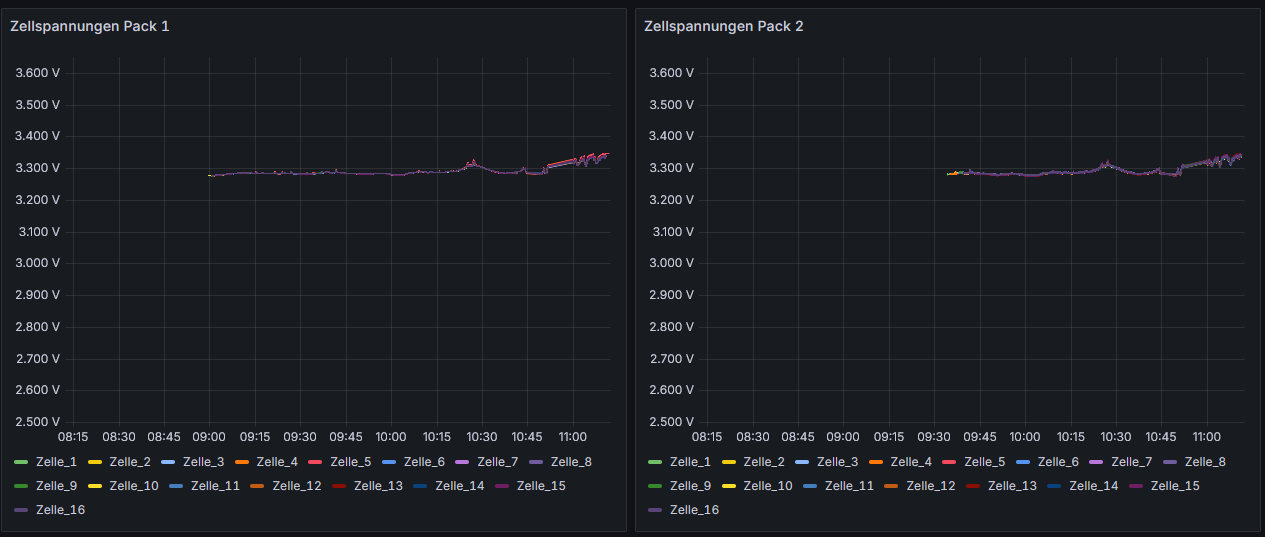Show only Zelle_7 in Pack 2 legend
Image resolution: width=1265 pixels, height=537 pixels.
[1131, 462]
